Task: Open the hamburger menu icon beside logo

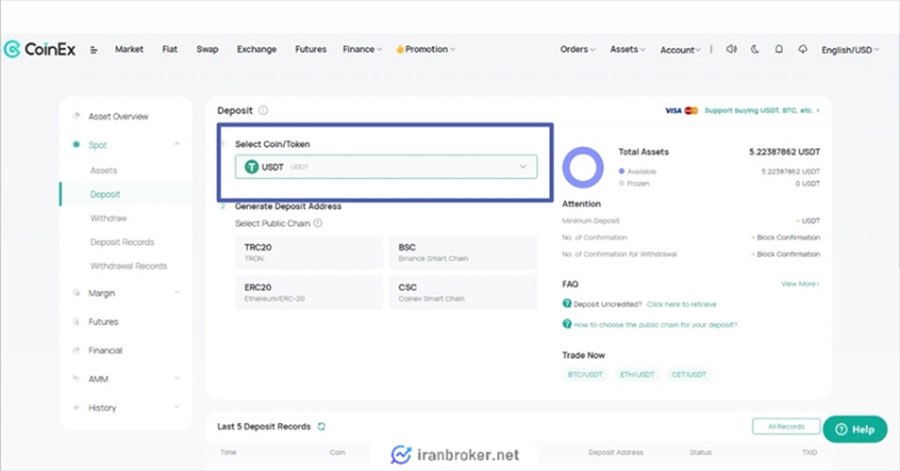Action: [x=94, y=50]
